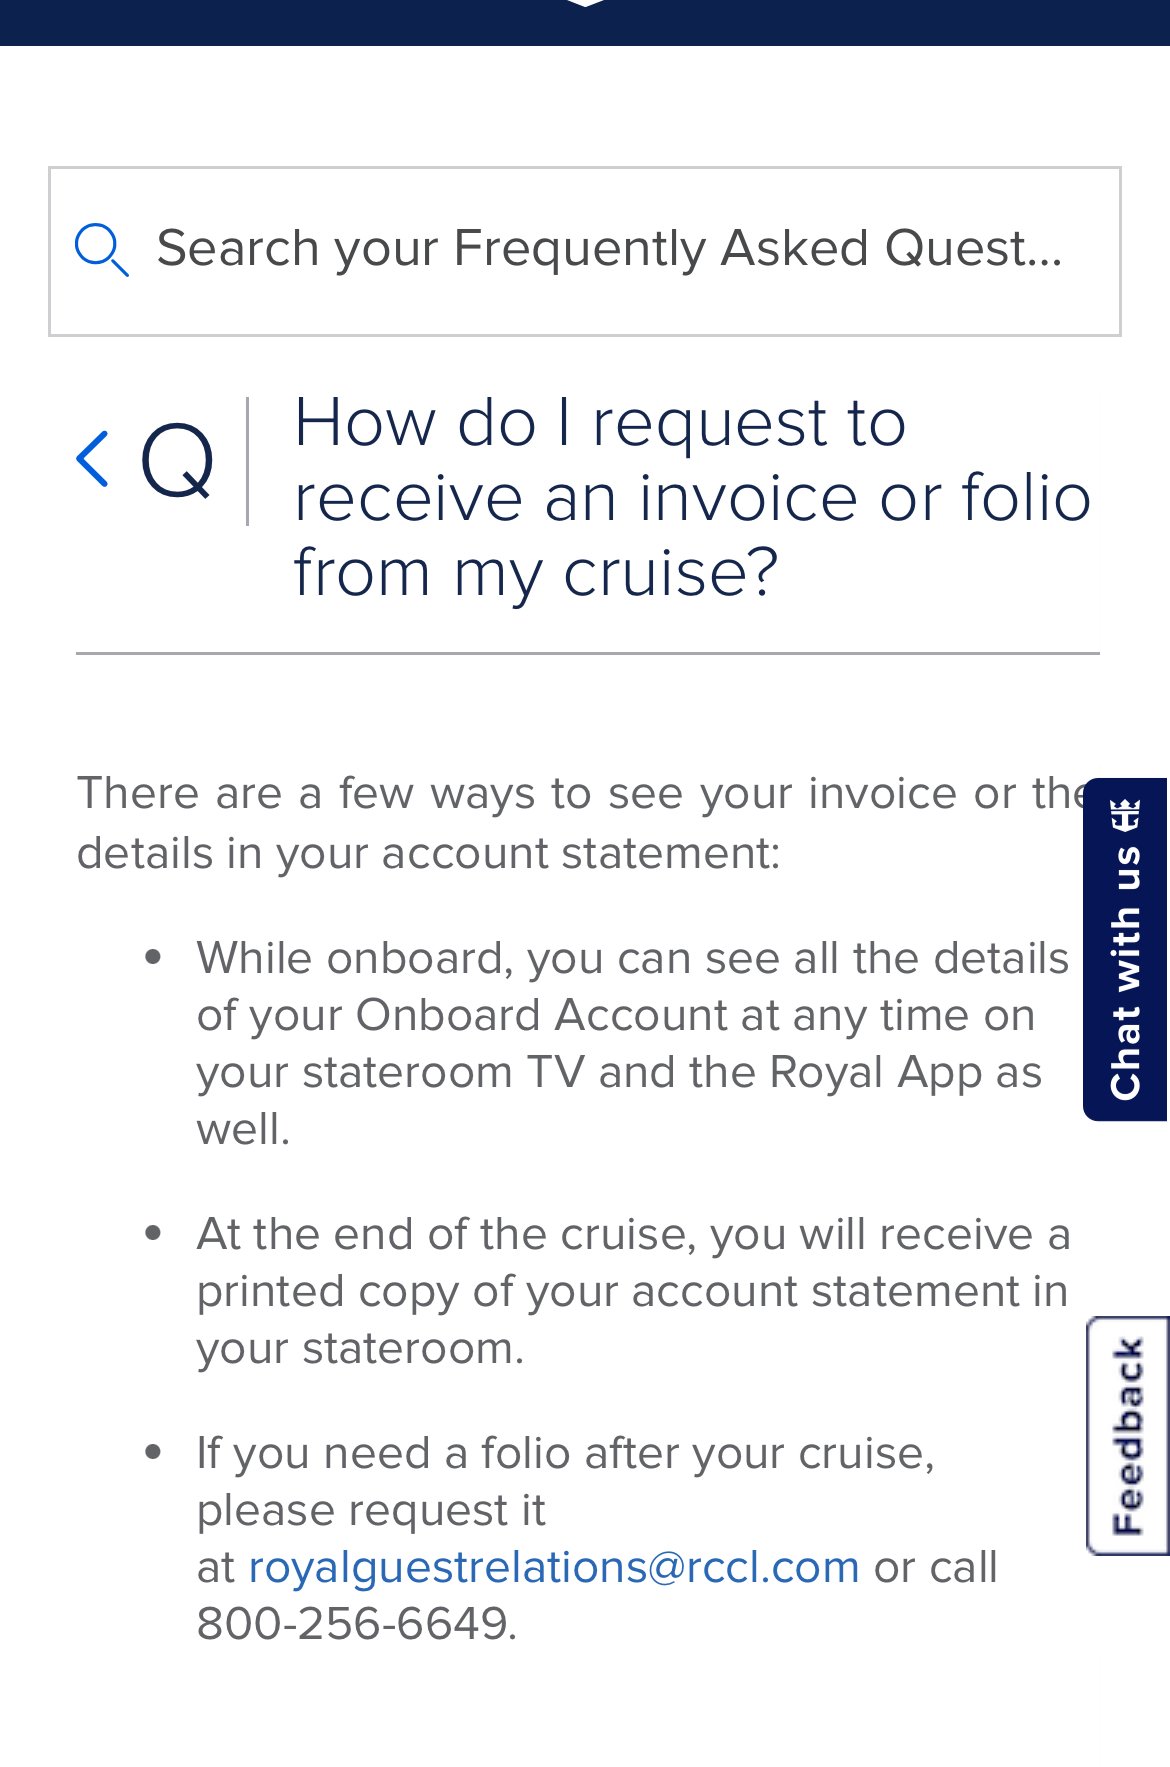1170x1767 pixels.
Task: Tap the 800-256-6649 phone number
Action: pos(354,1623)
